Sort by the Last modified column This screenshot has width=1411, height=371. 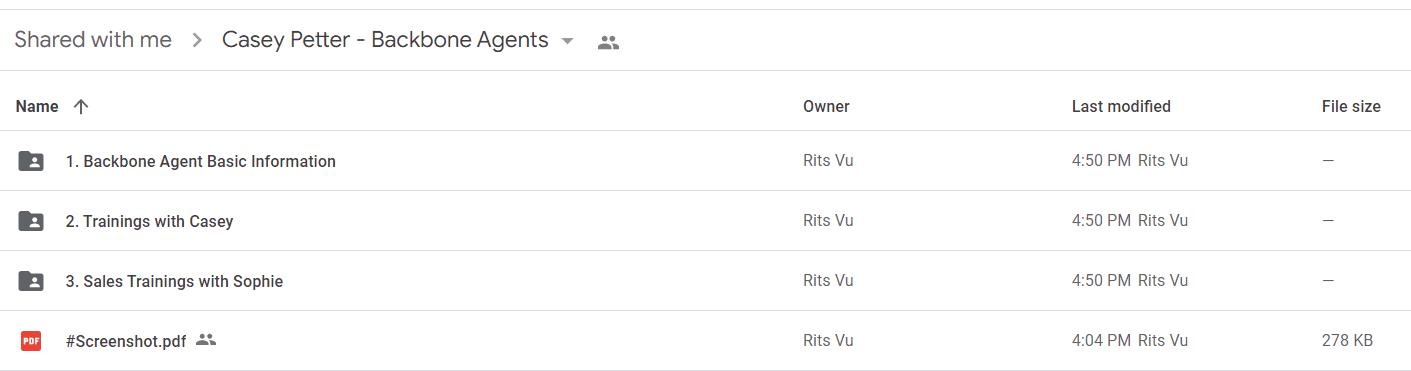(1121, 106)
